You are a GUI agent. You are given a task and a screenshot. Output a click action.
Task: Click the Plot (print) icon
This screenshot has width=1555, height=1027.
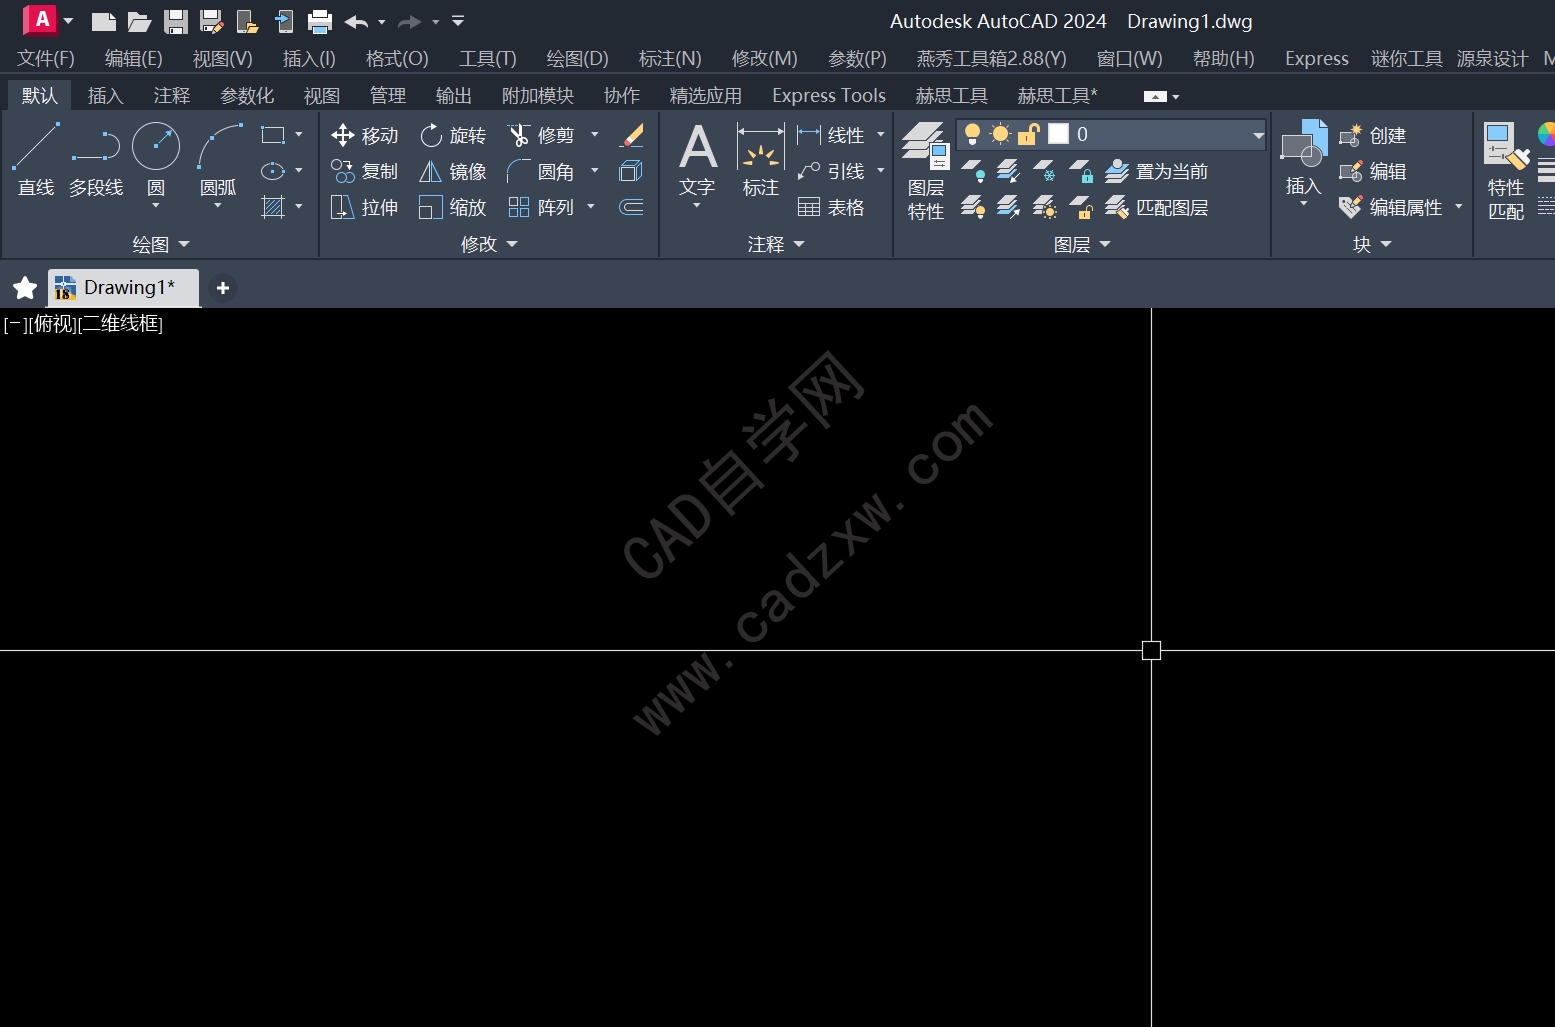coord(320,21)
